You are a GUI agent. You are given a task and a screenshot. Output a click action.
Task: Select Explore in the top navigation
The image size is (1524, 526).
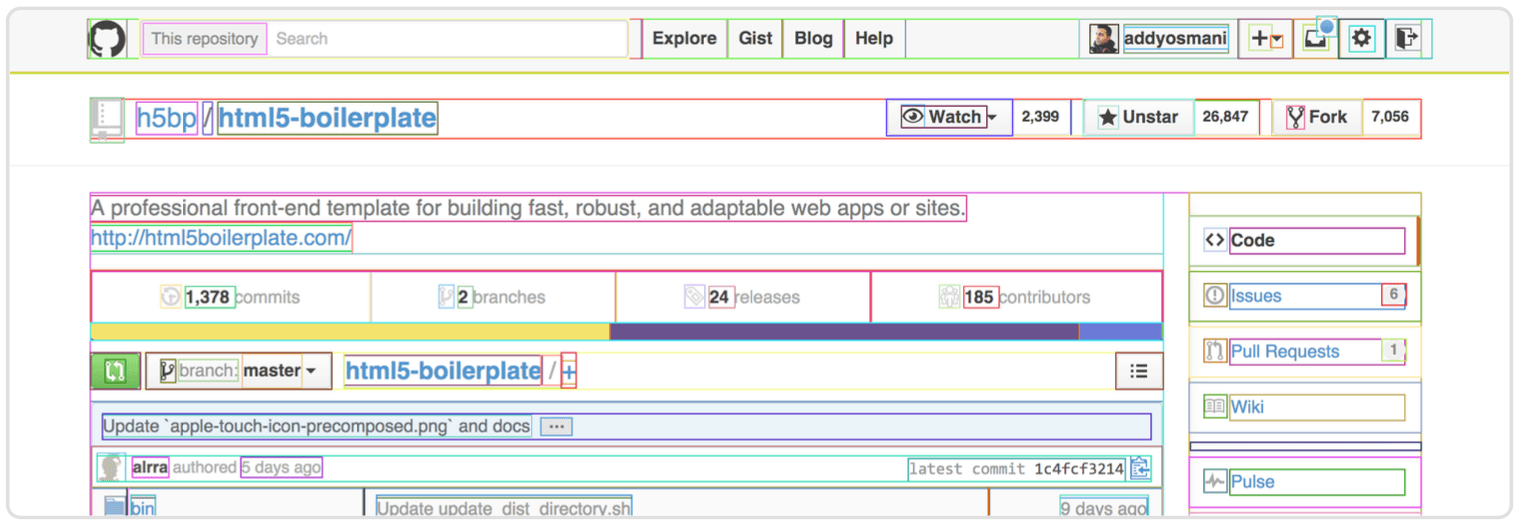[x=684, y=39]
